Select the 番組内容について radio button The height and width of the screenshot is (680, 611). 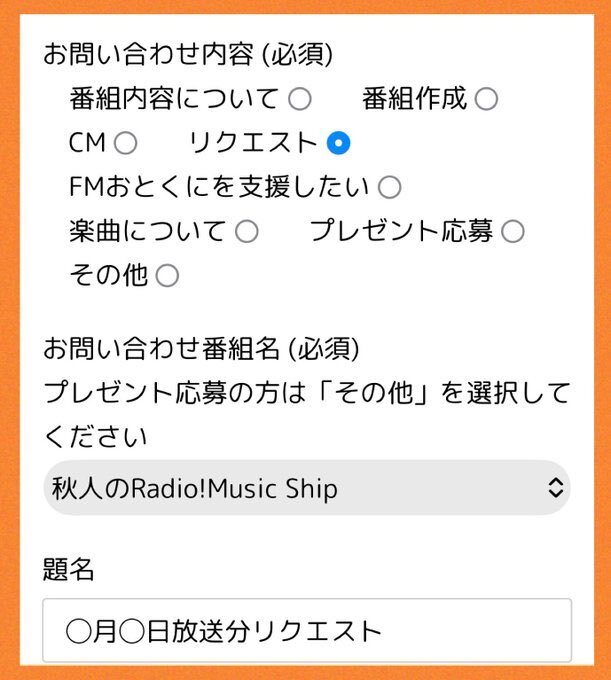coord(300,99)
